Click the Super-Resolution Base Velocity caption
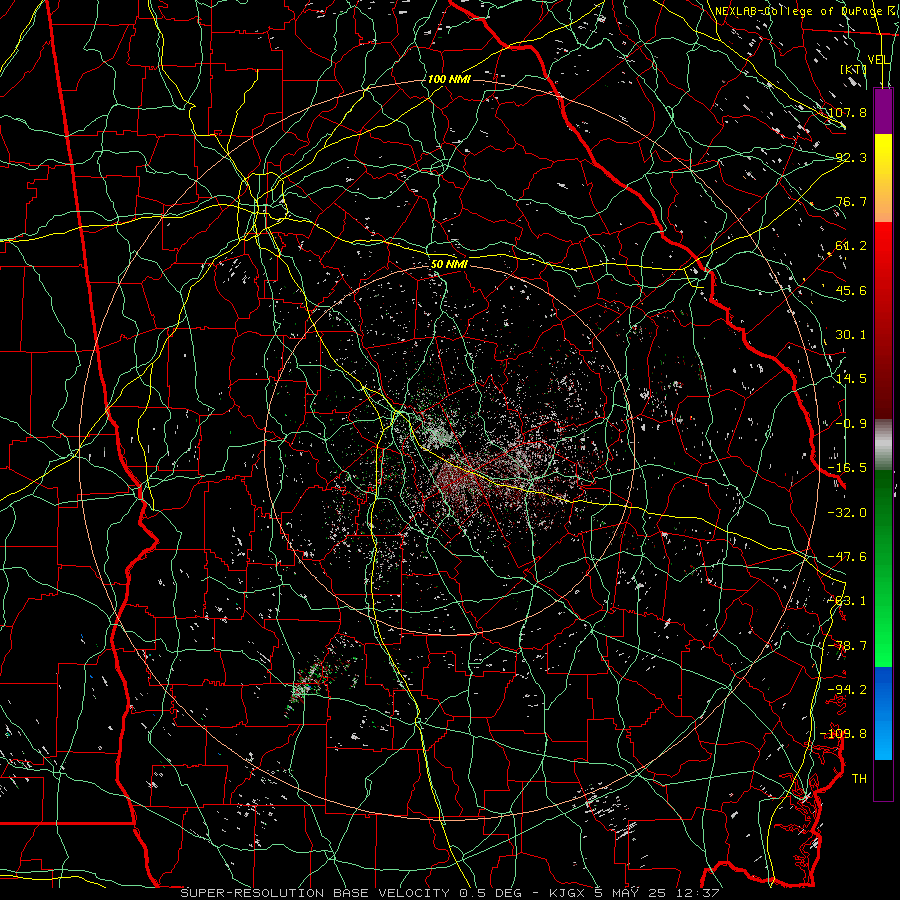 [449, 893]
